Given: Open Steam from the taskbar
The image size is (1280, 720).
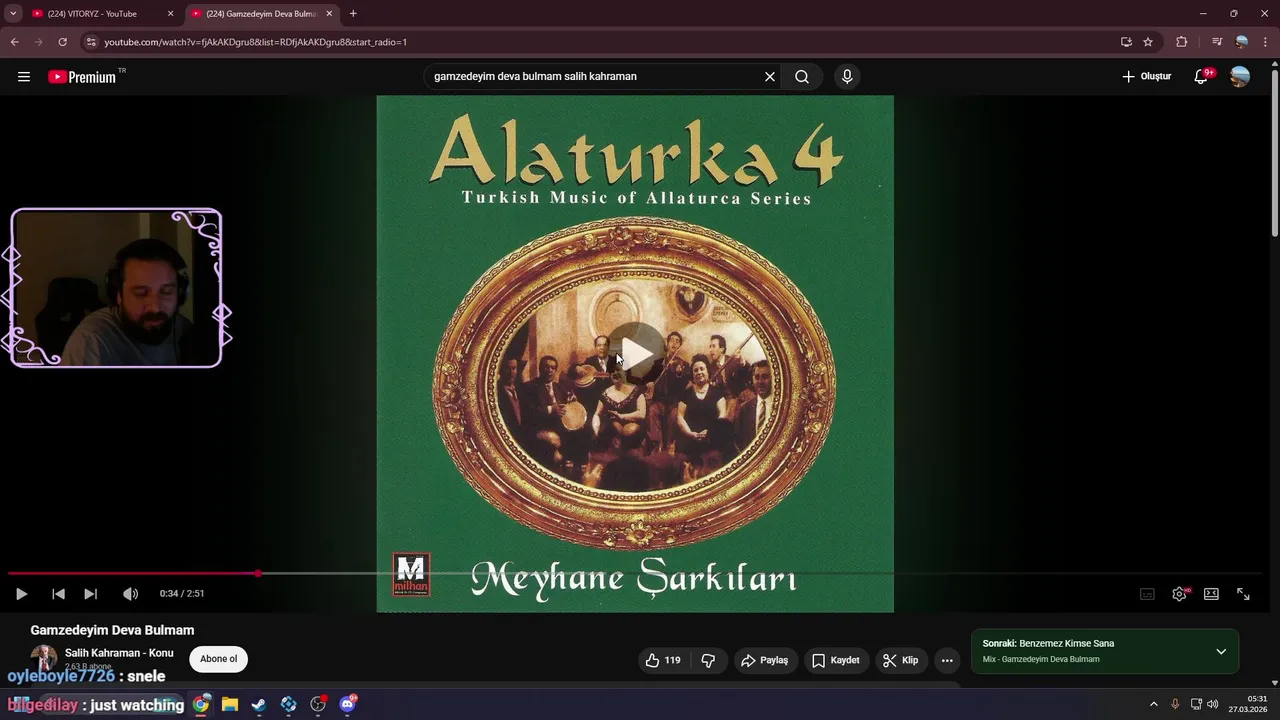Looking at the screenshot, I should tap(259, 704).
